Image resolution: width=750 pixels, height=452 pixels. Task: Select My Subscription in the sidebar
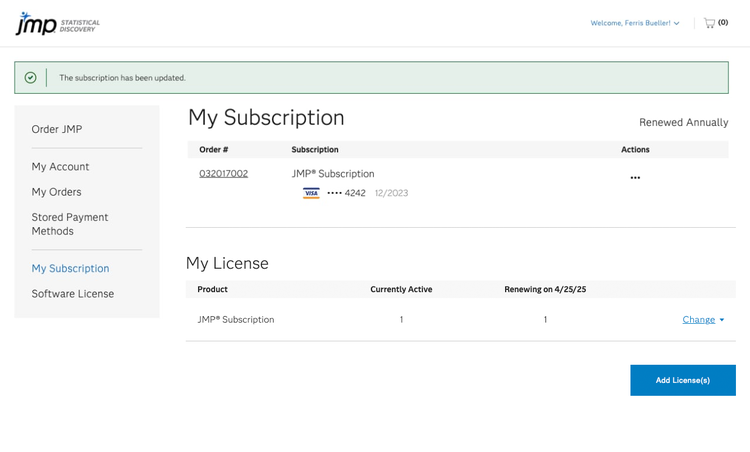point(70,268)
